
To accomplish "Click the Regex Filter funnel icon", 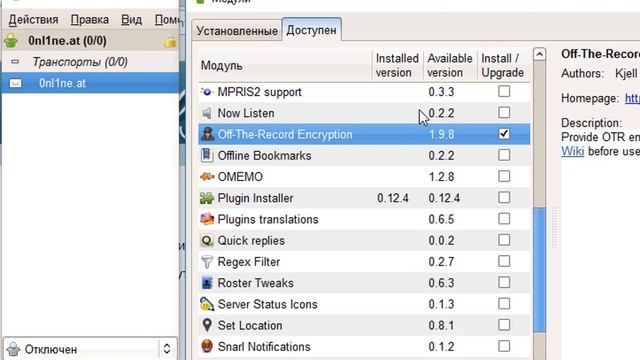I will (207, 262).
